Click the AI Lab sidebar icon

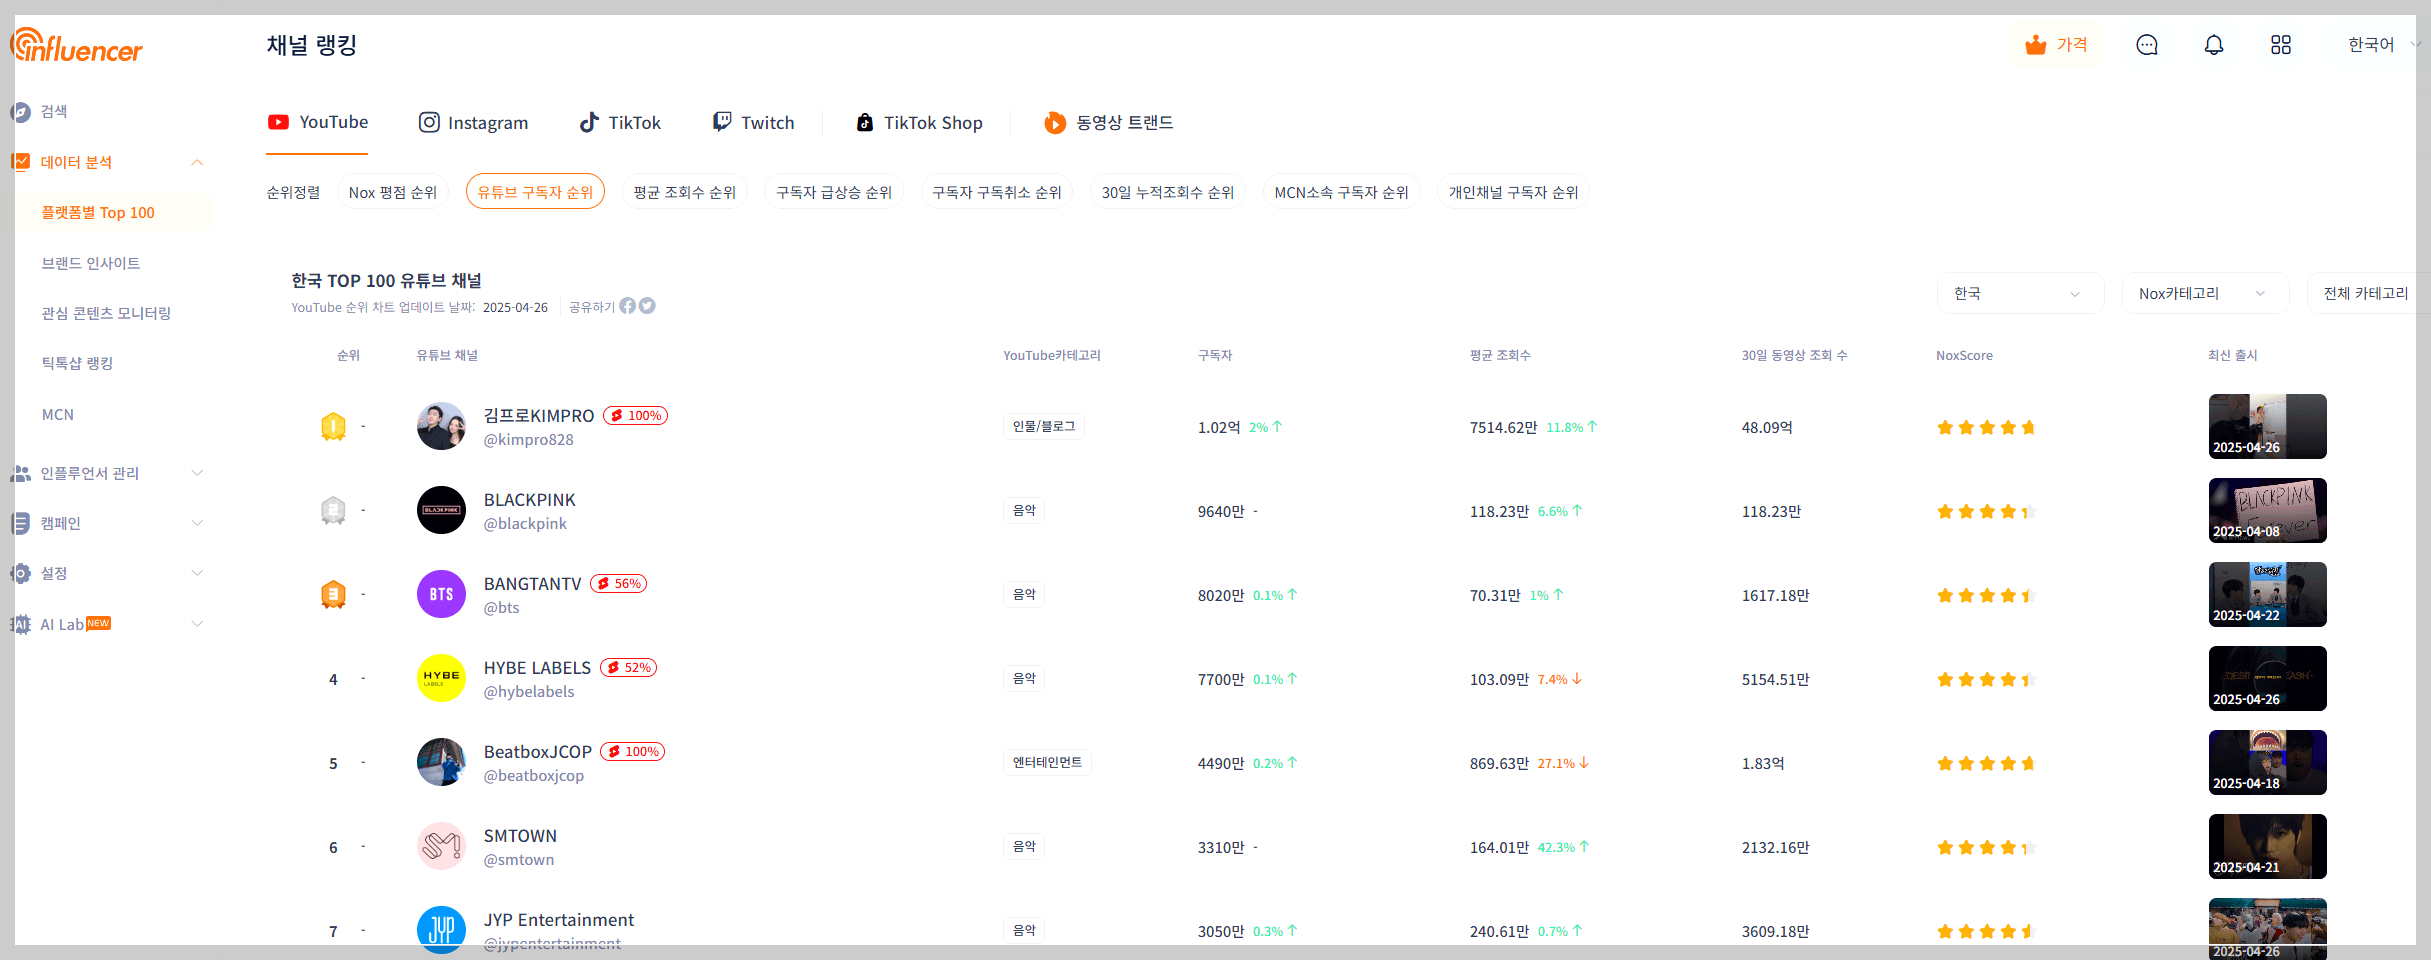coord(20,624)
